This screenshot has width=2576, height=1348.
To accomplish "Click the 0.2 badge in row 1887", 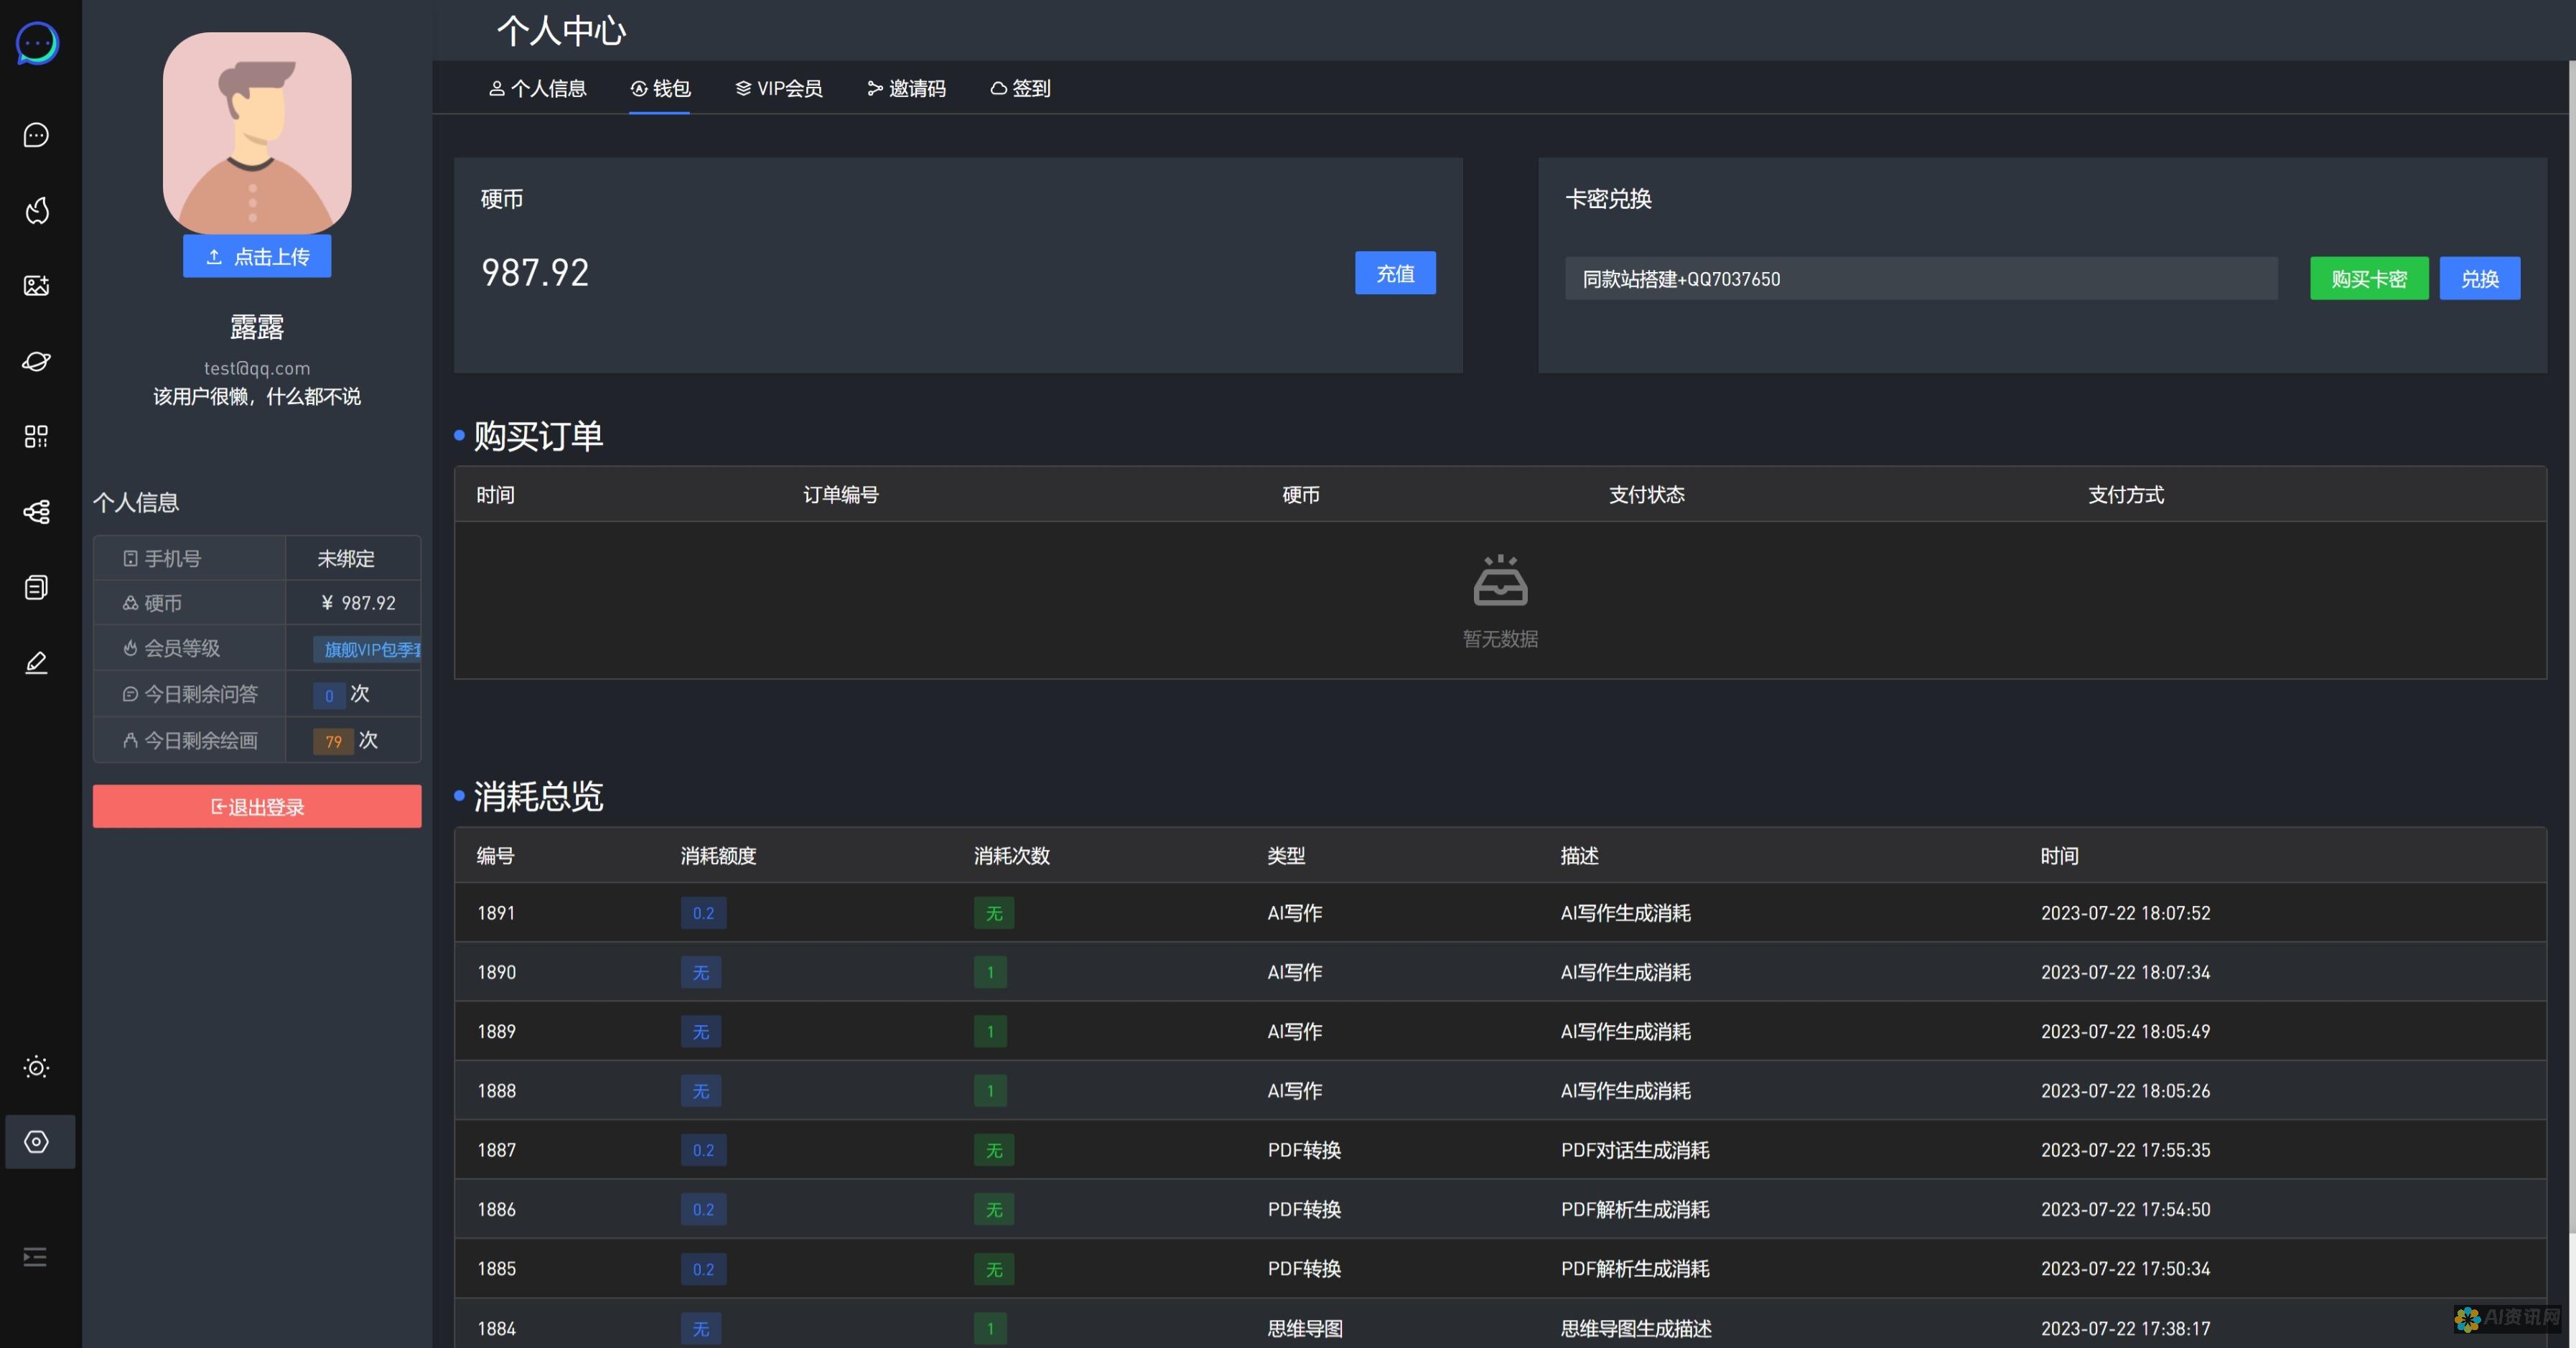I will pyautogui.click(x=704, y=1150).
